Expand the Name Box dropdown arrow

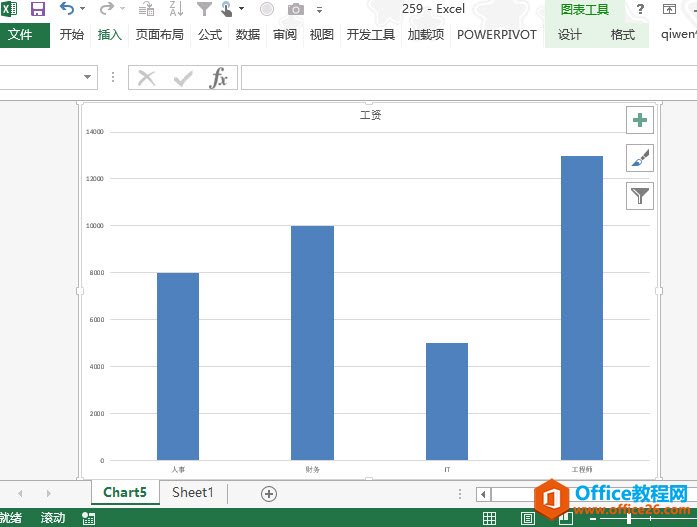pyautogui.click(x=89, y=78)
